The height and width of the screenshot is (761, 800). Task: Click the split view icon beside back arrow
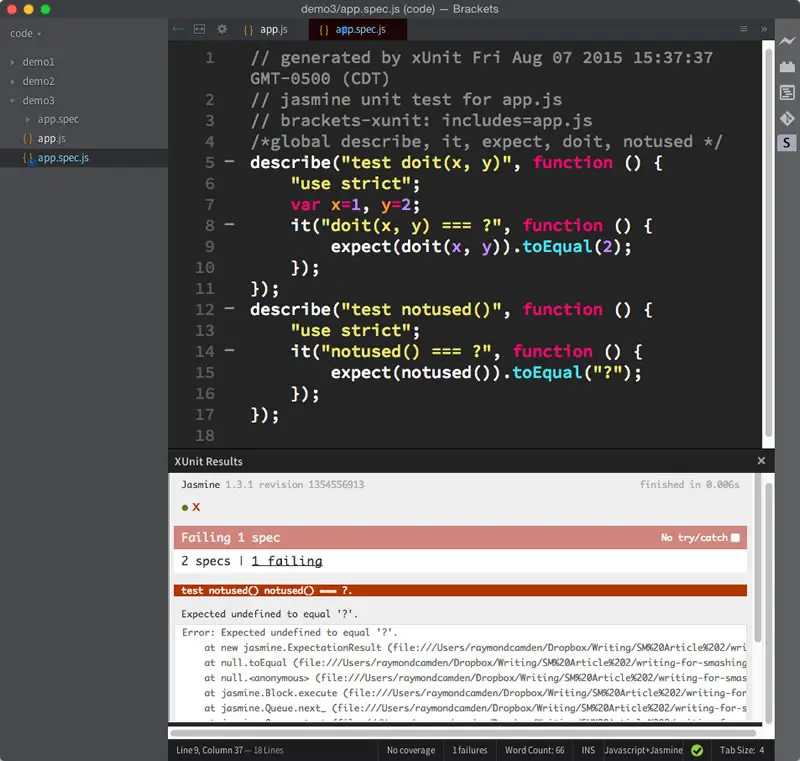click(199, 29)
